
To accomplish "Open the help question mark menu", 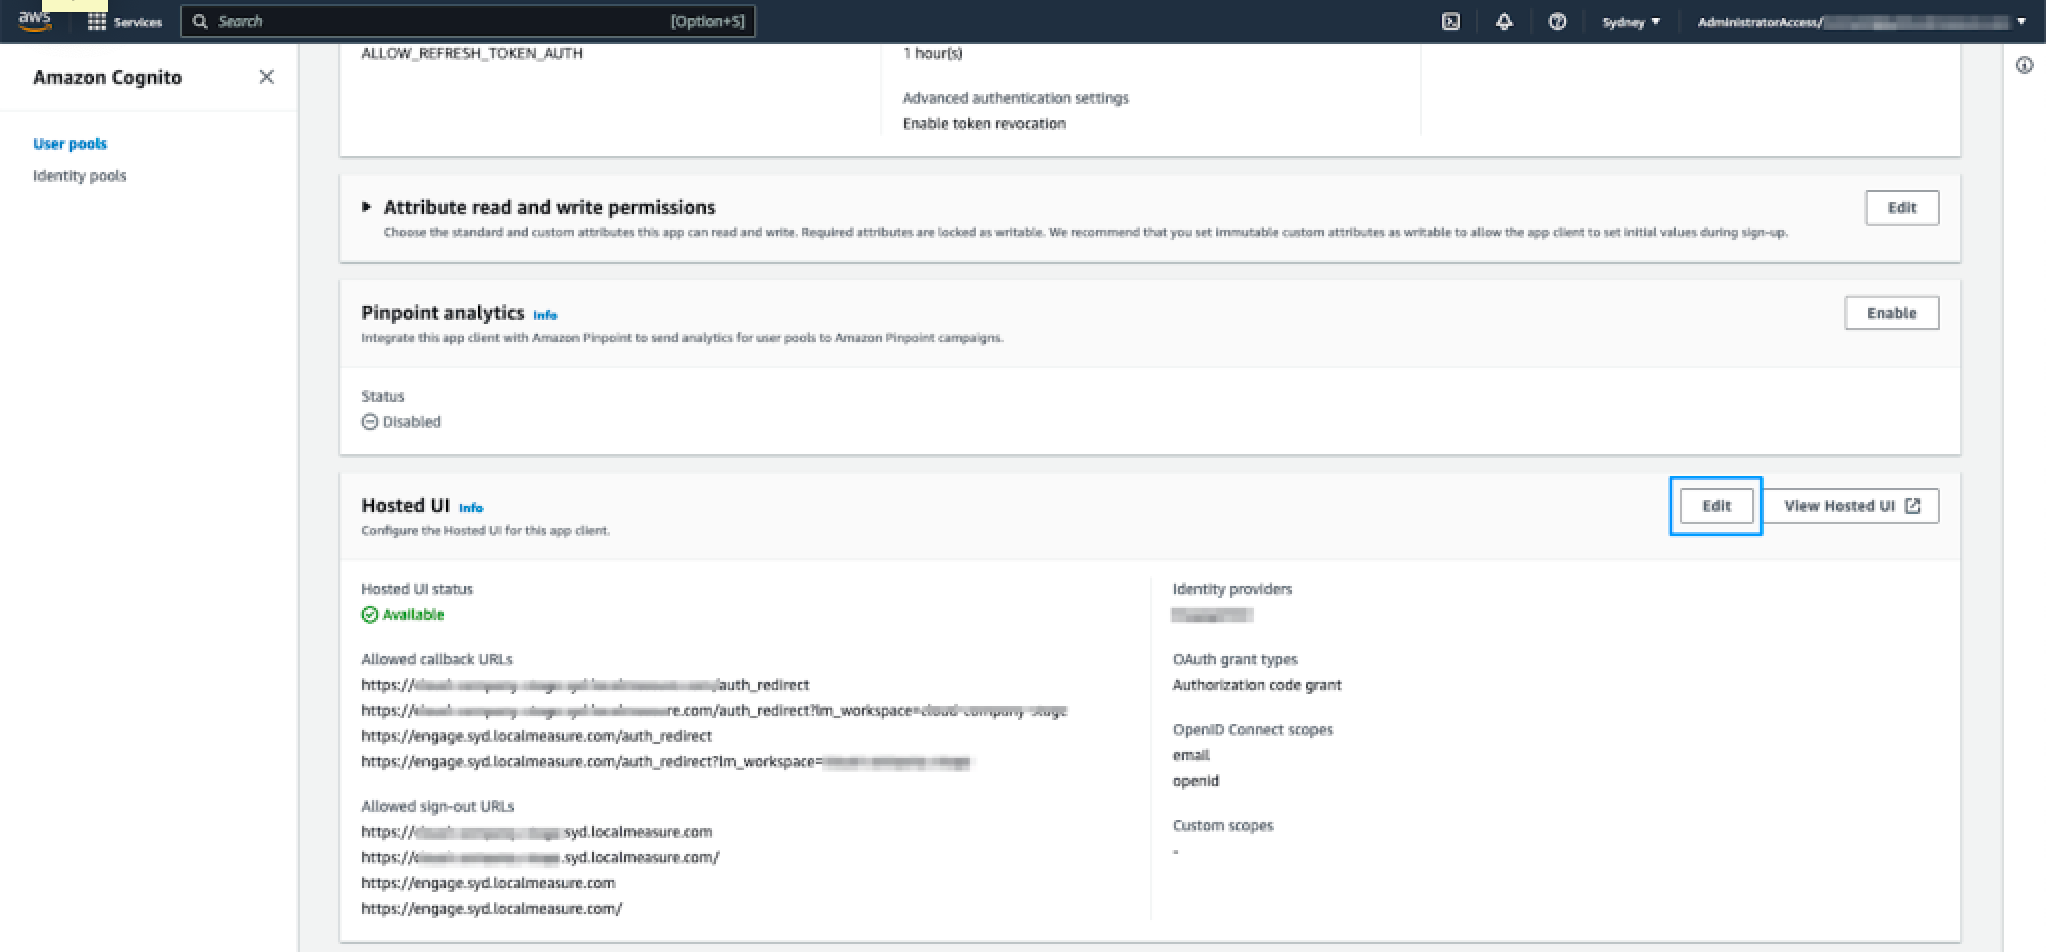I will (x=1557, y=21).
